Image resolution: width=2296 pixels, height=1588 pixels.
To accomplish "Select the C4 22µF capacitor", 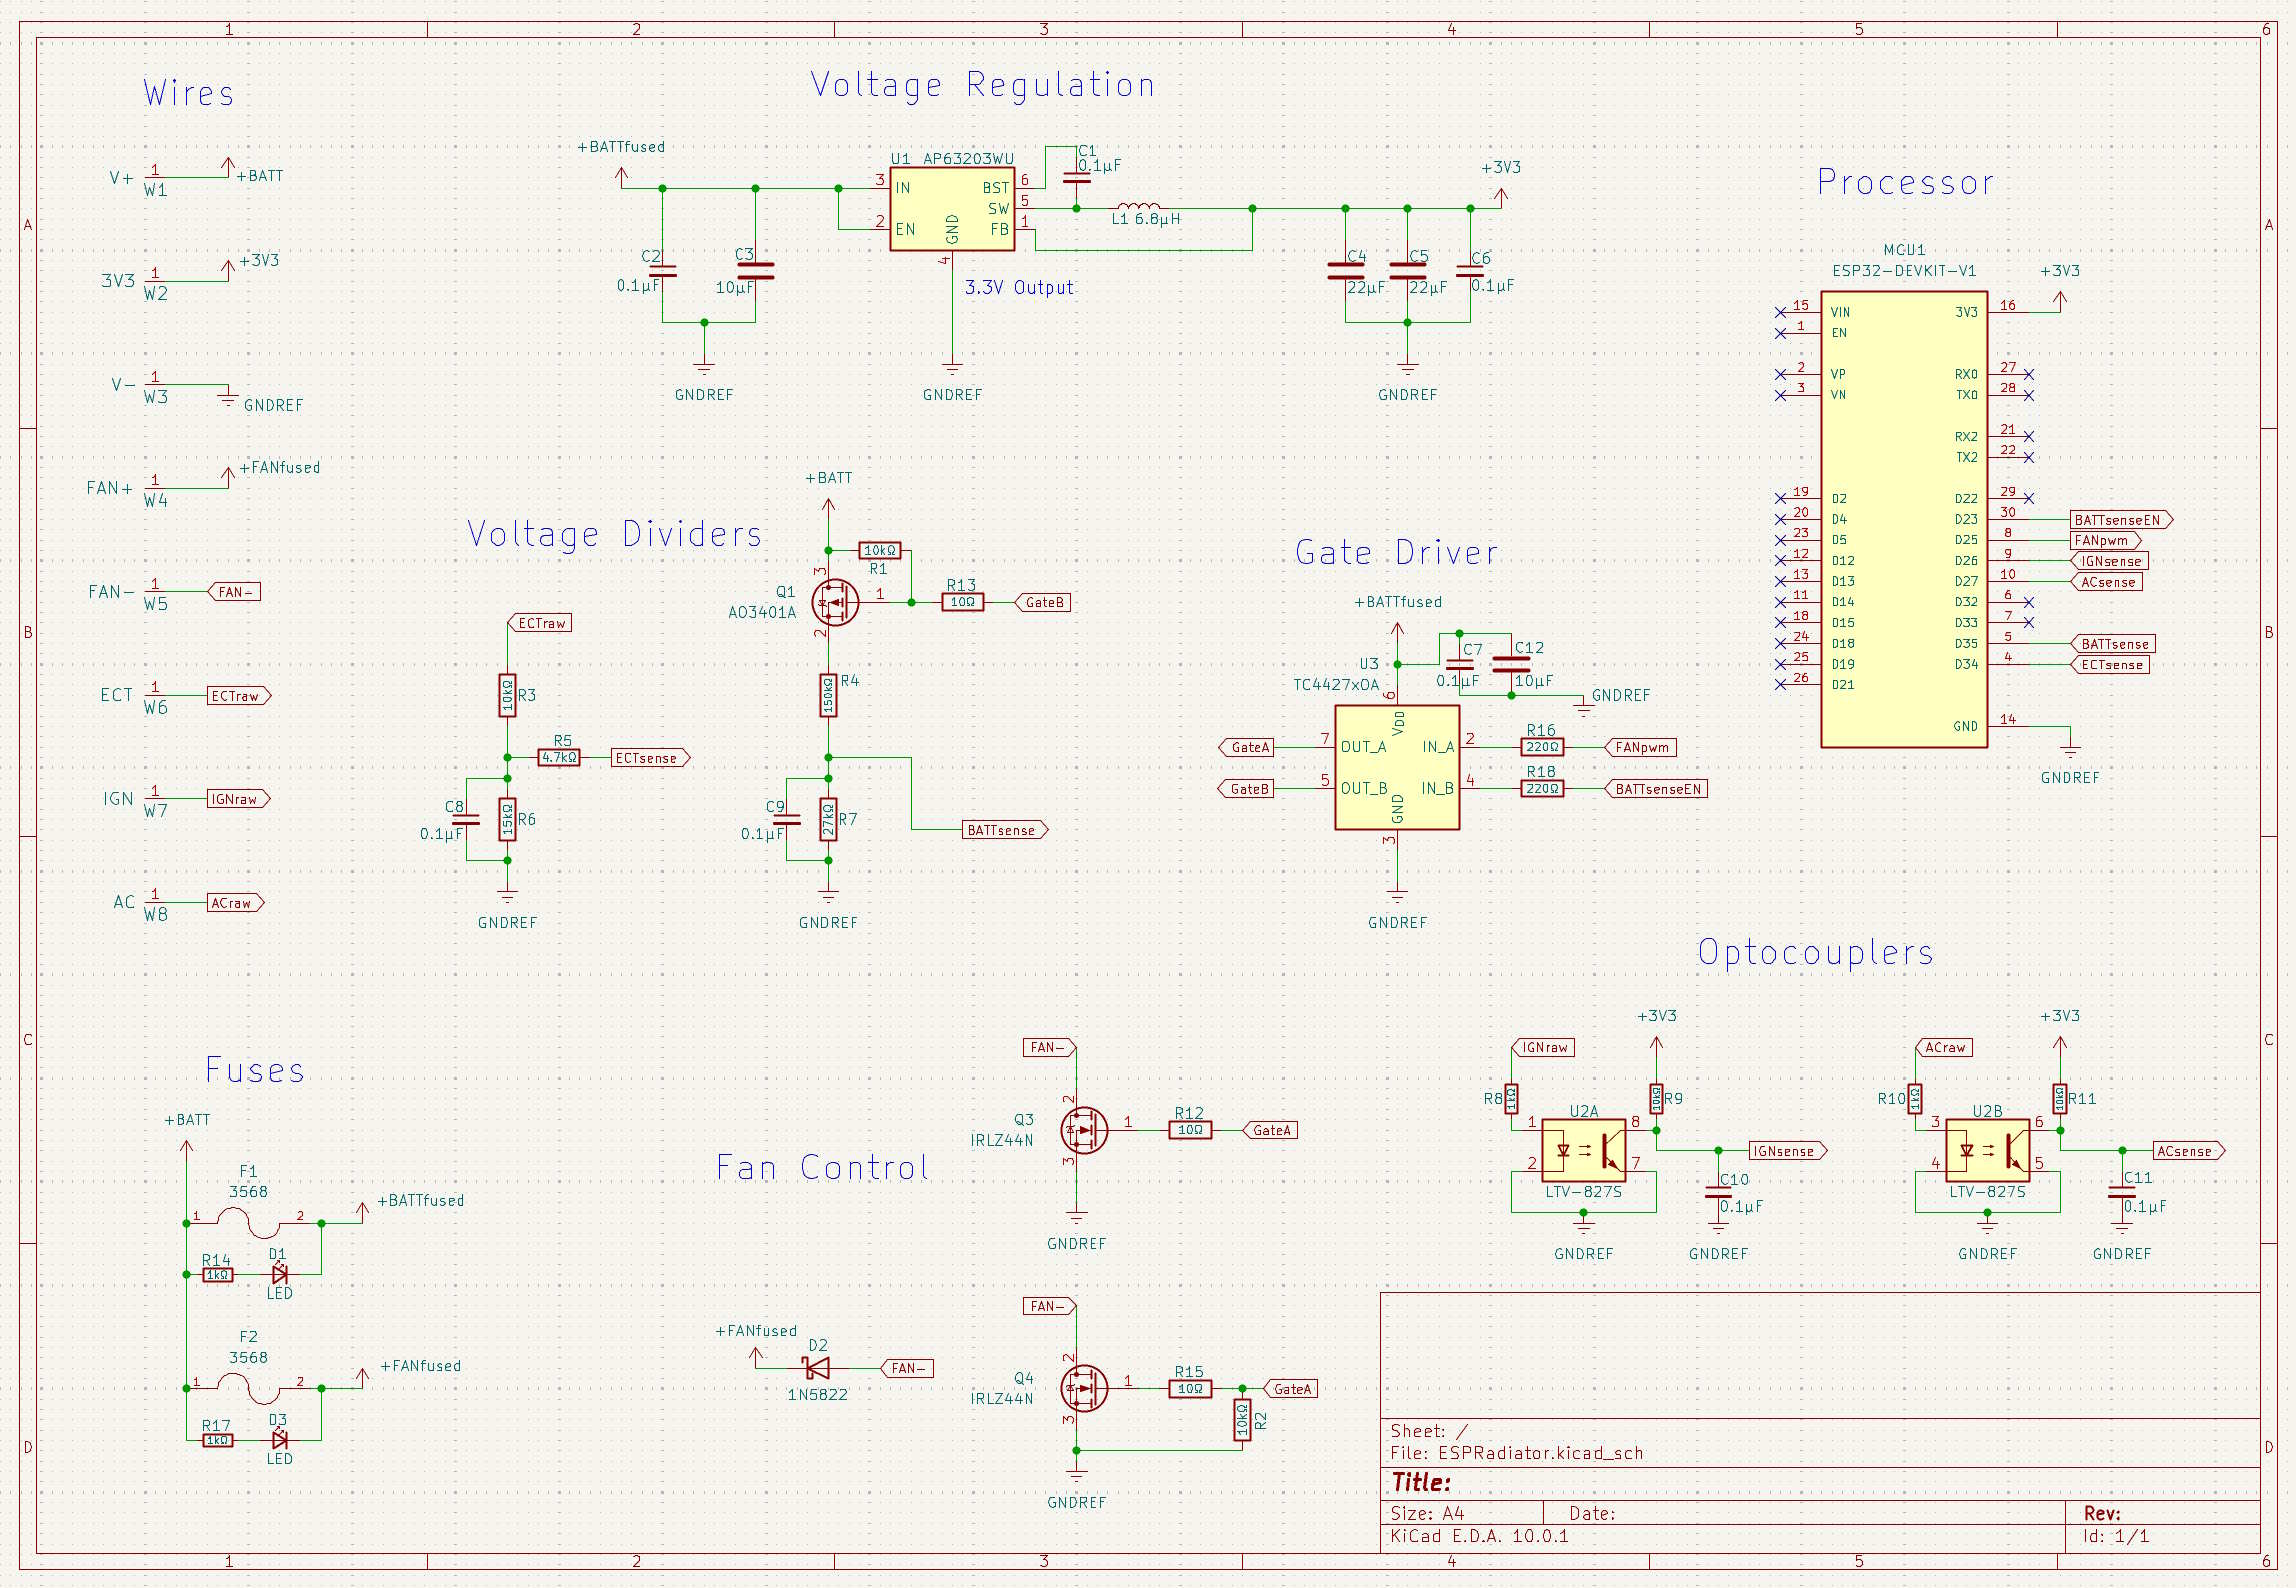I will (x=1345, y=270).
